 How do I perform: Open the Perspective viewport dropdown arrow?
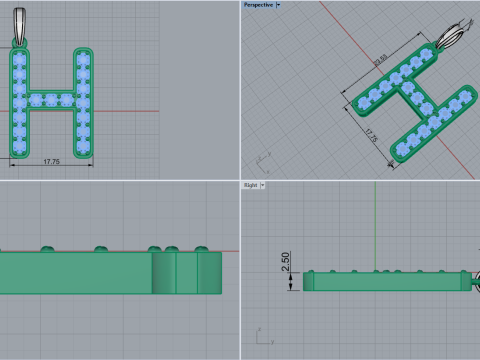click(278, 5)
